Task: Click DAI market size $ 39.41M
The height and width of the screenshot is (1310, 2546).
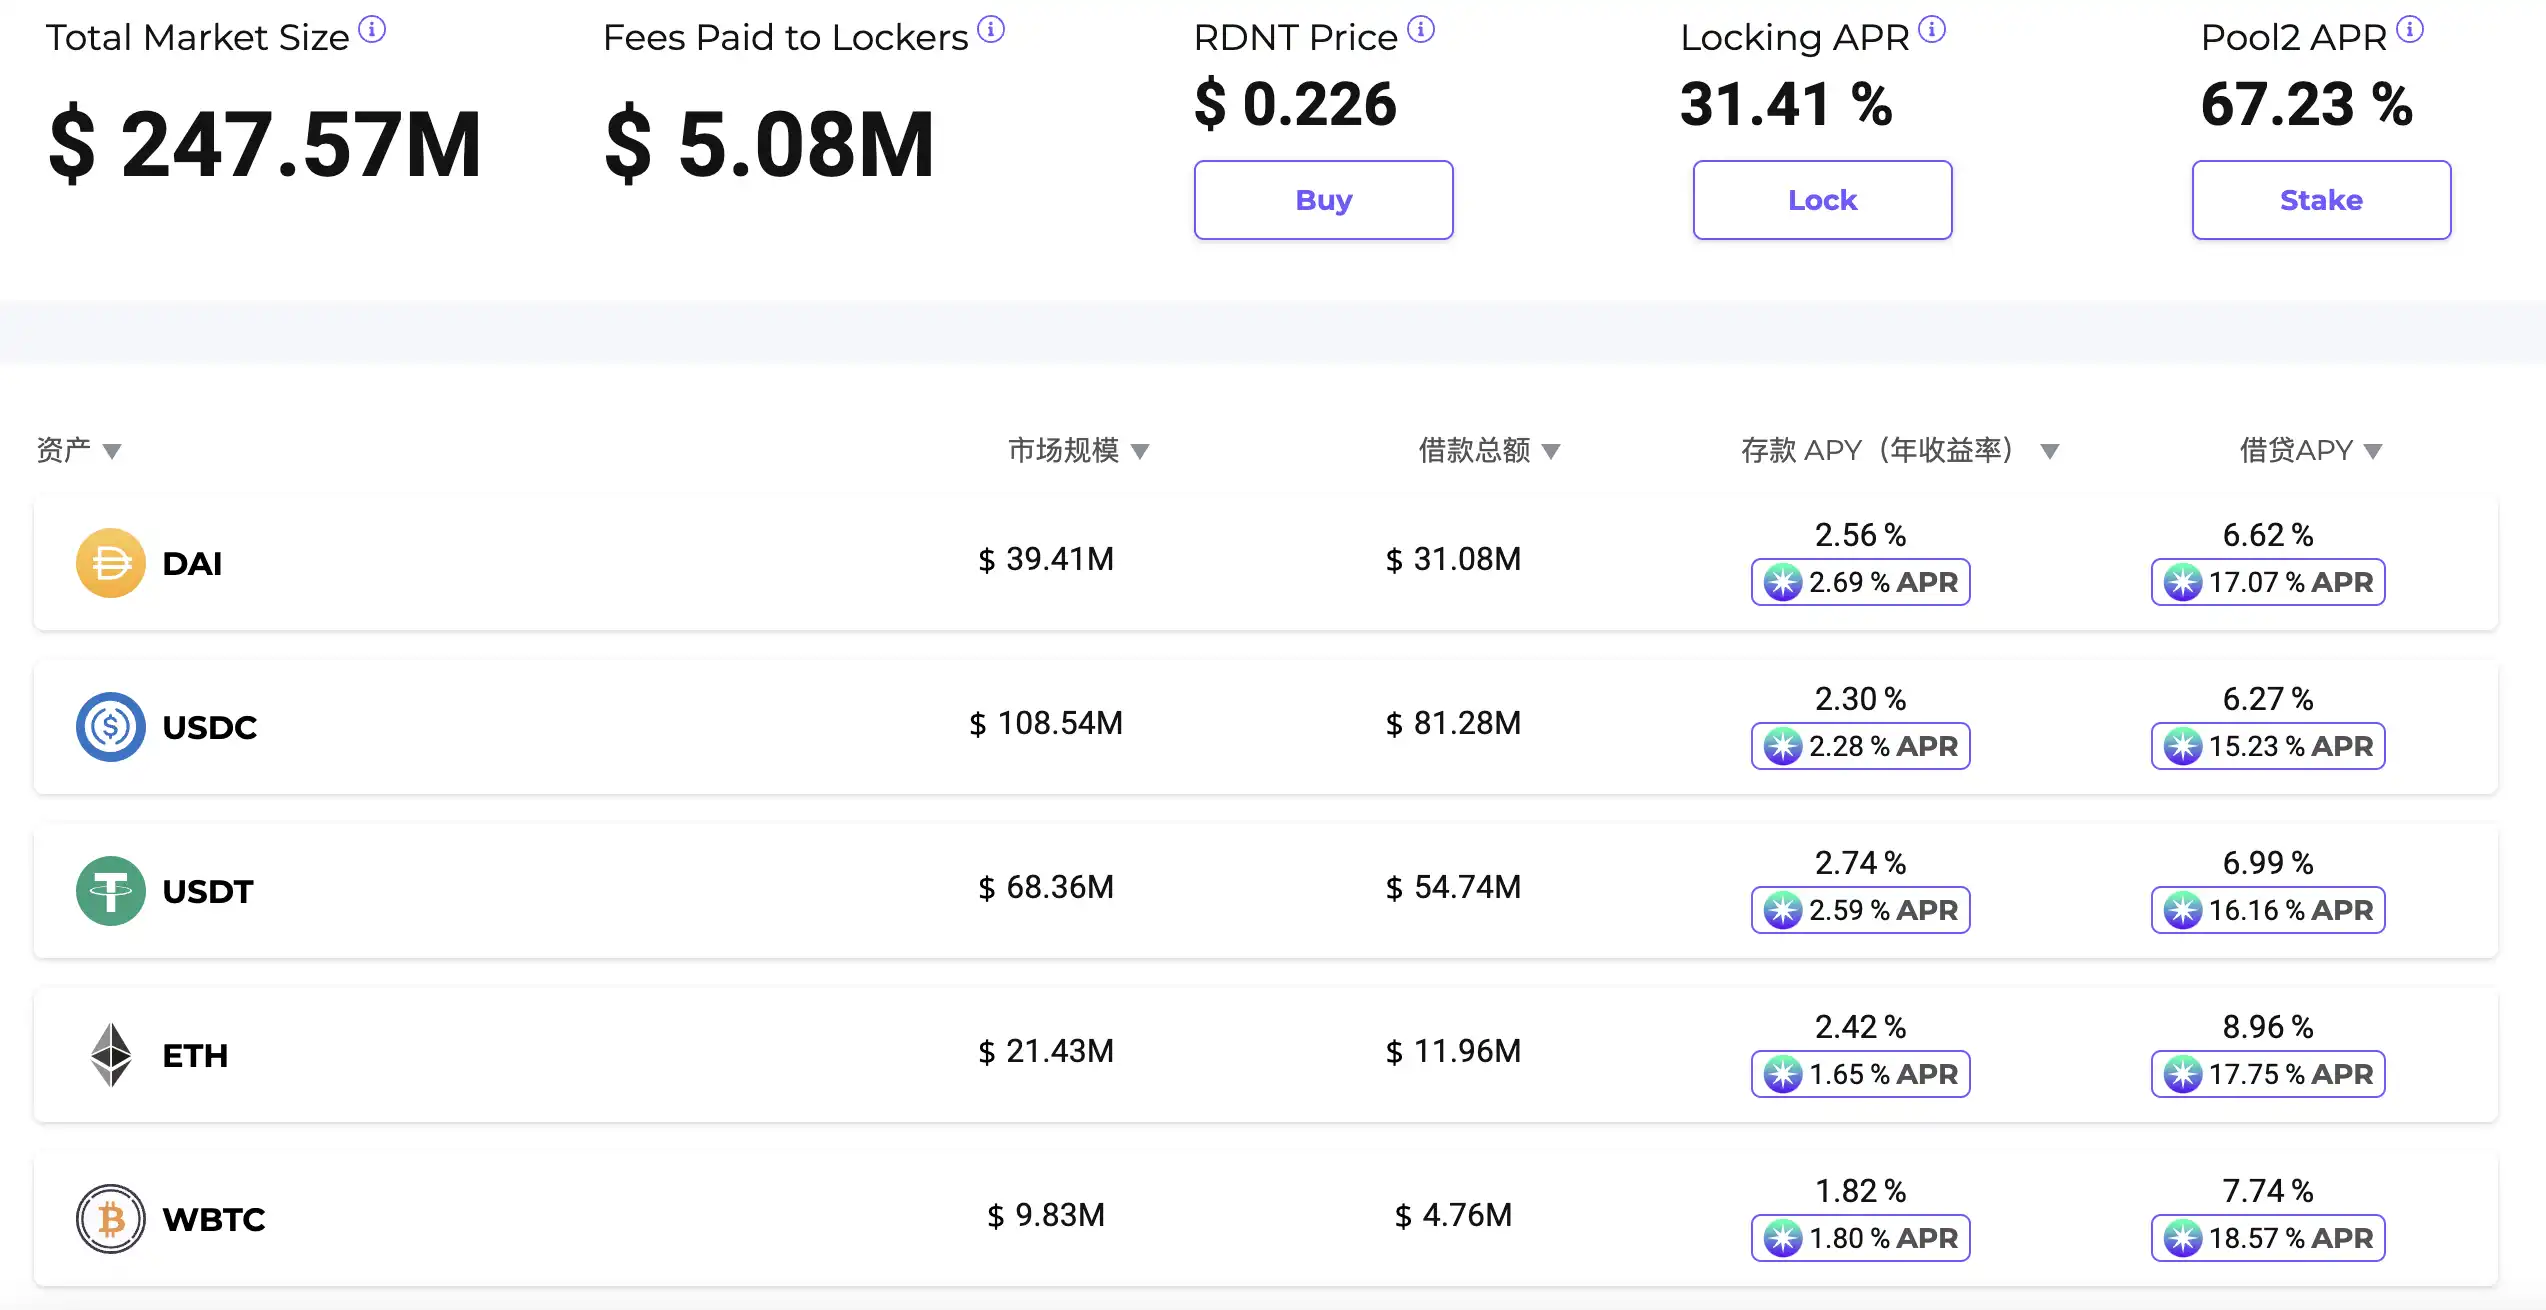Action: pyautogui.click(x=1046, y=559)
